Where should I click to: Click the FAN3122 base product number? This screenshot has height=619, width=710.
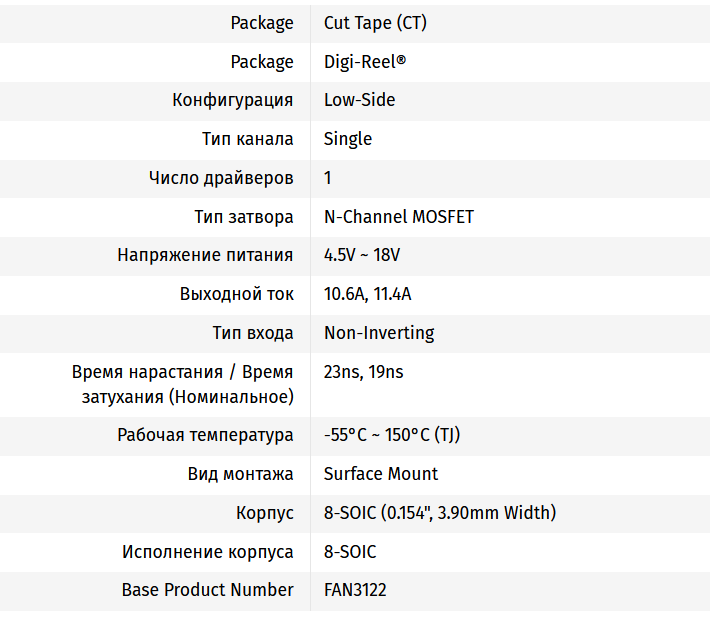[x=355, y=590]
